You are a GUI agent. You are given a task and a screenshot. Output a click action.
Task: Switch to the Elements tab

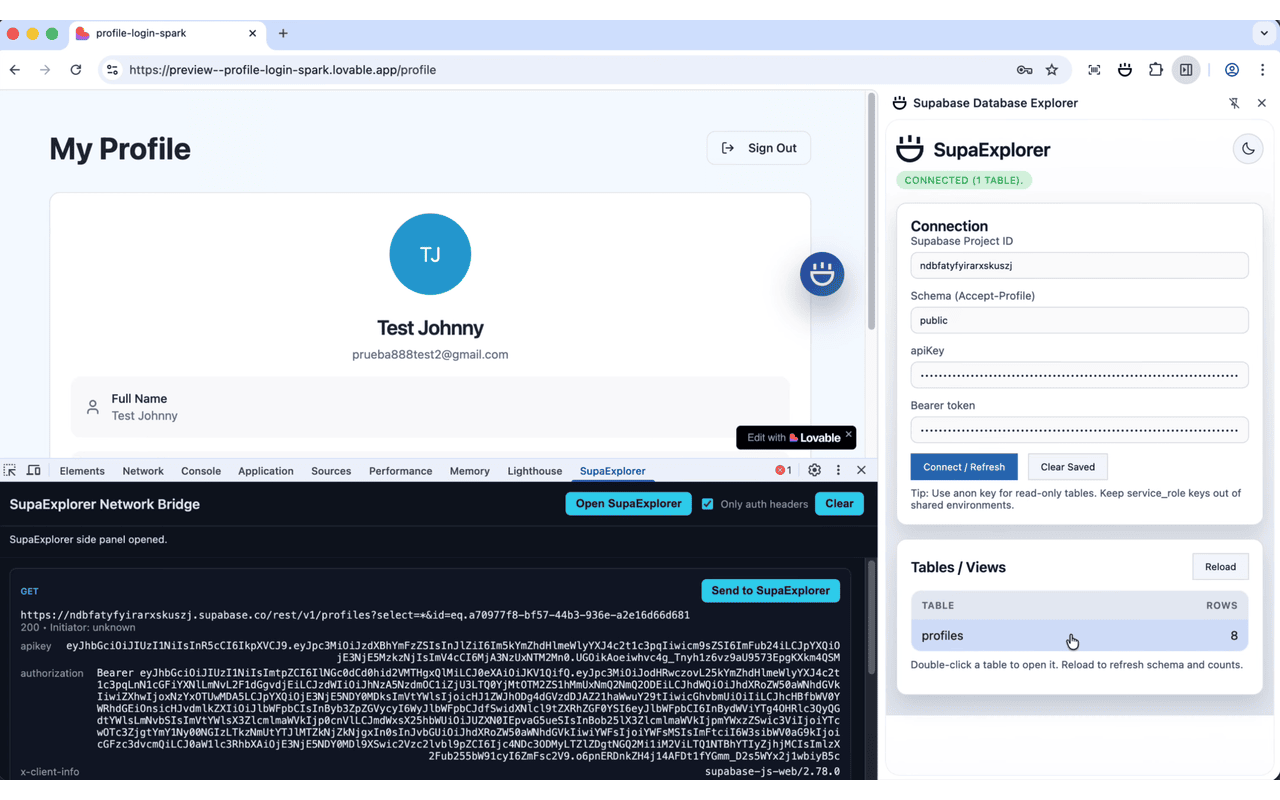click(x=82, y=471)
